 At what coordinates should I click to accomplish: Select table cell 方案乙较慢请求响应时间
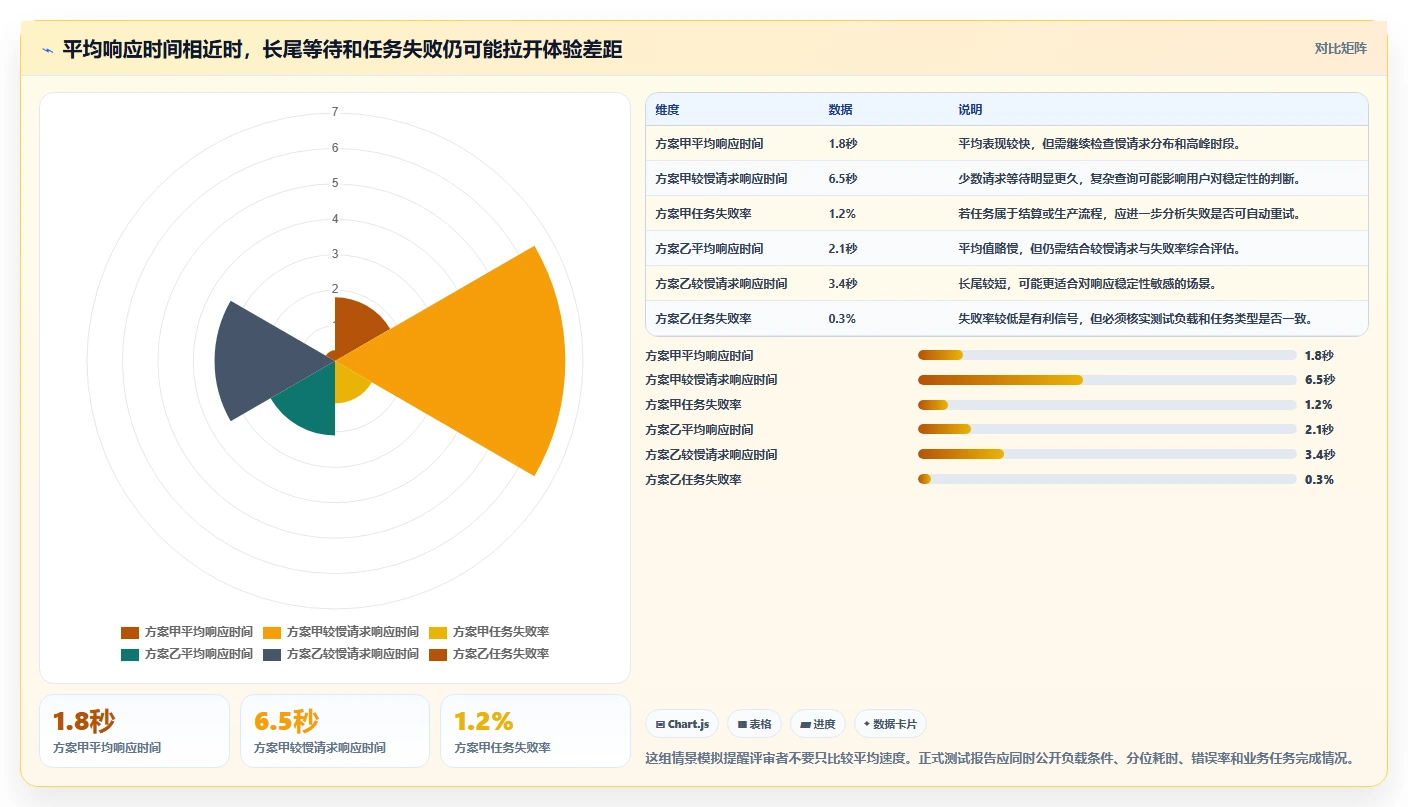click(721, 284)
